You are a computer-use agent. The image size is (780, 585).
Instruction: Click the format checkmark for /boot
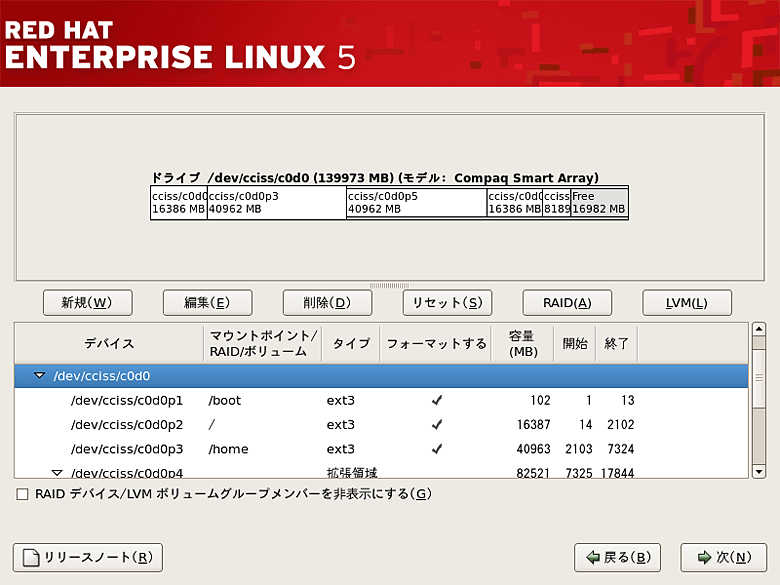pyautogui.click(x=437, y=400)
